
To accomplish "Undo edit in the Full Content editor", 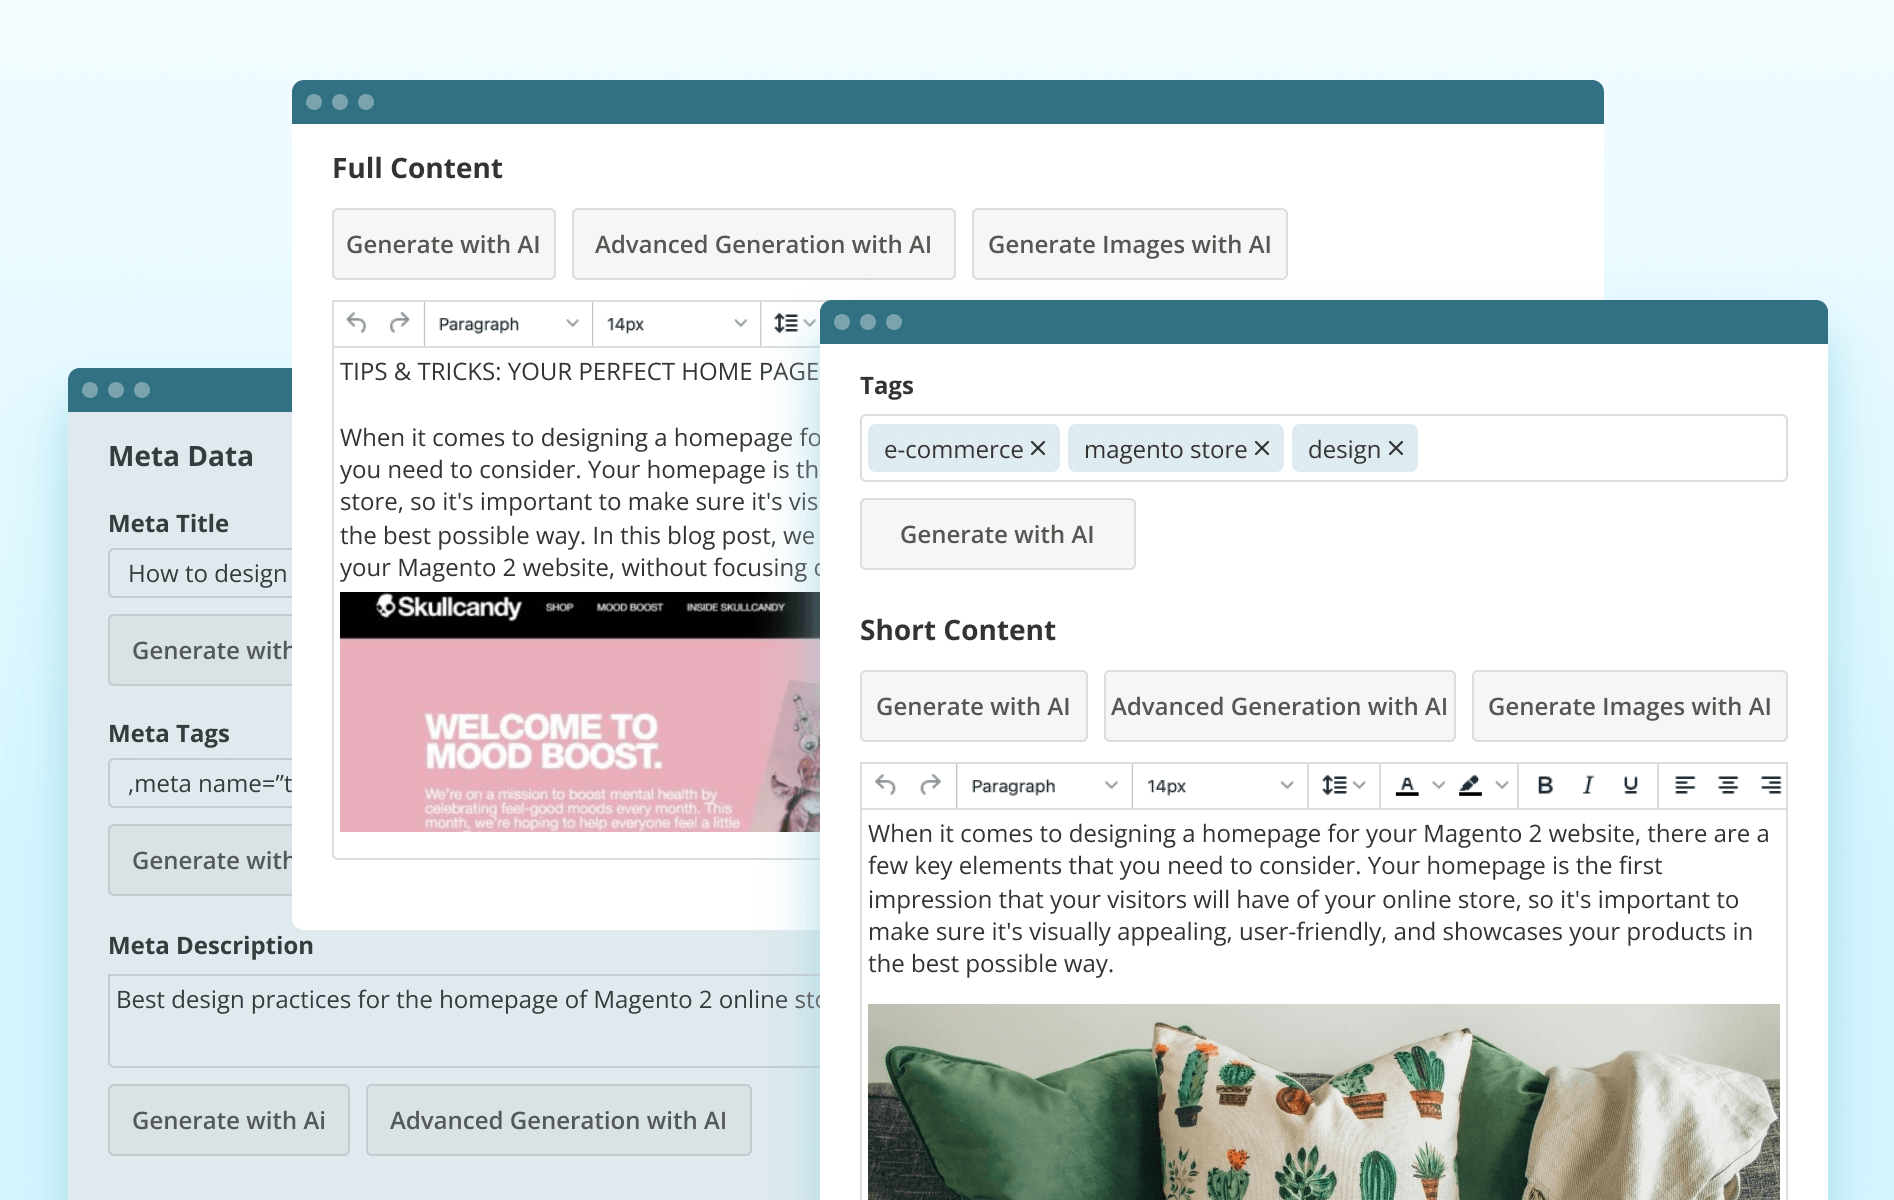I will [x=358, y=323].
